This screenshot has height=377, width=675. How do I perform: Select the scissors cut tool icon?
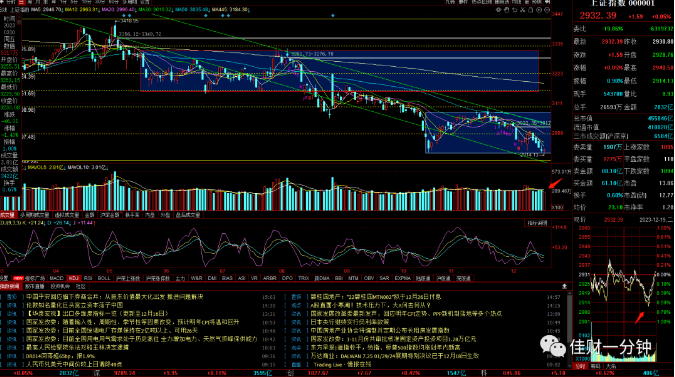[523, 9]
